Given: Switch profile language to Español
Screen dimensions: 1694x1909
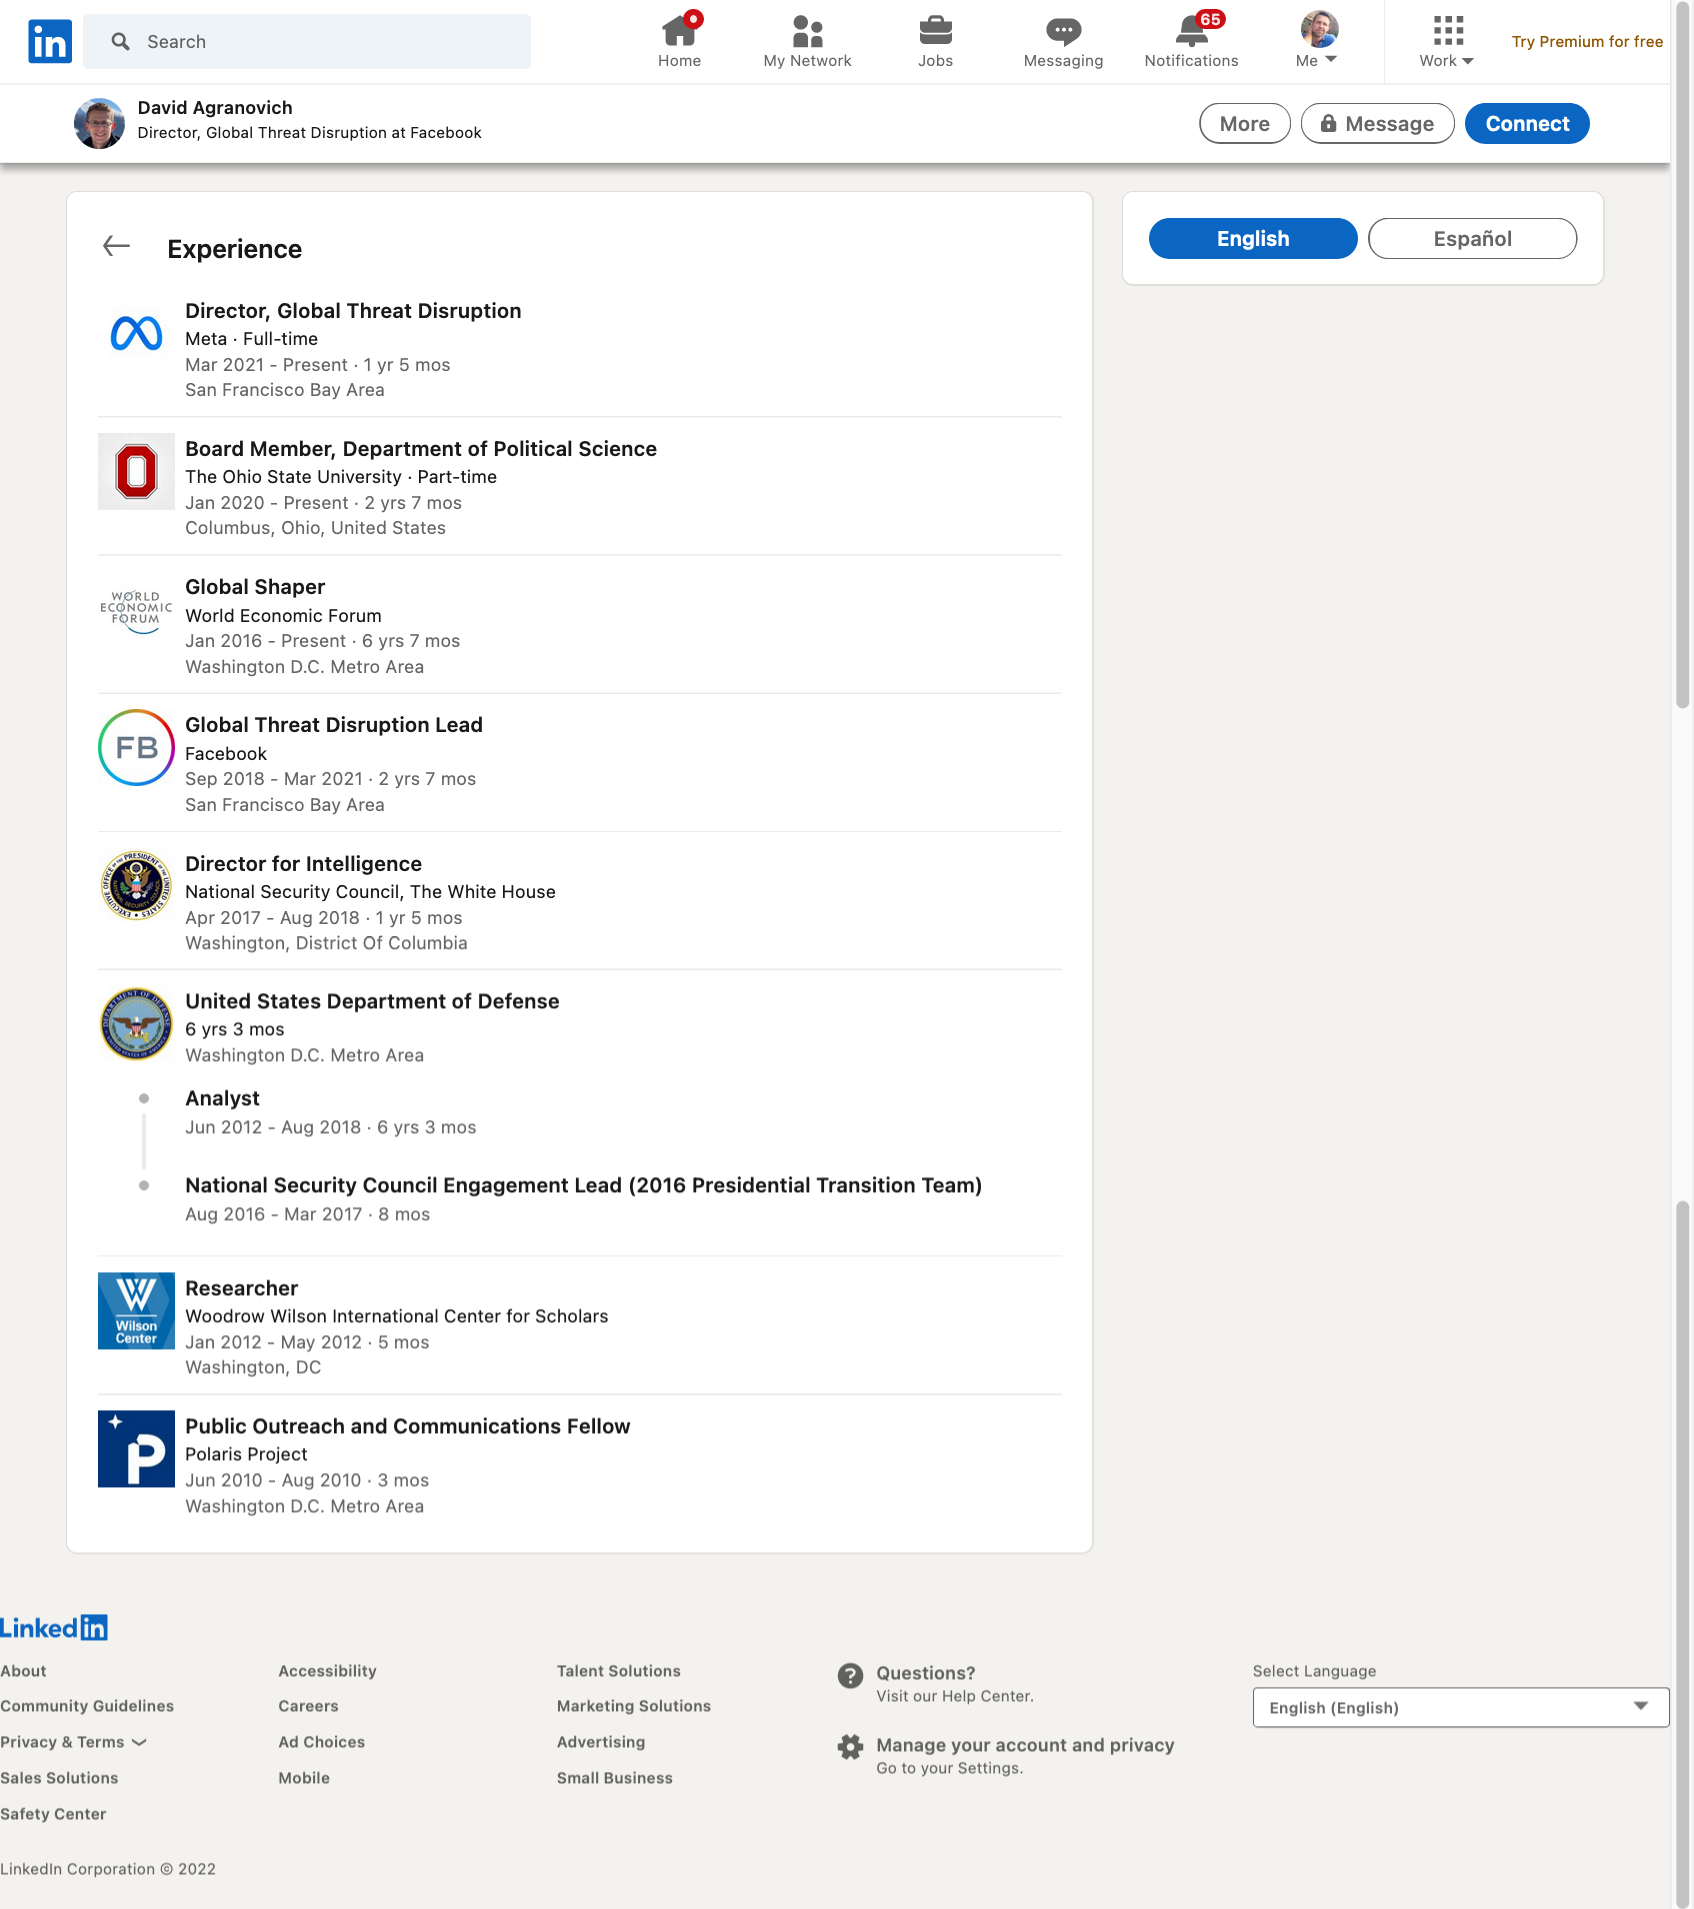Looking at the screenshot, I should coord(1472,238).
